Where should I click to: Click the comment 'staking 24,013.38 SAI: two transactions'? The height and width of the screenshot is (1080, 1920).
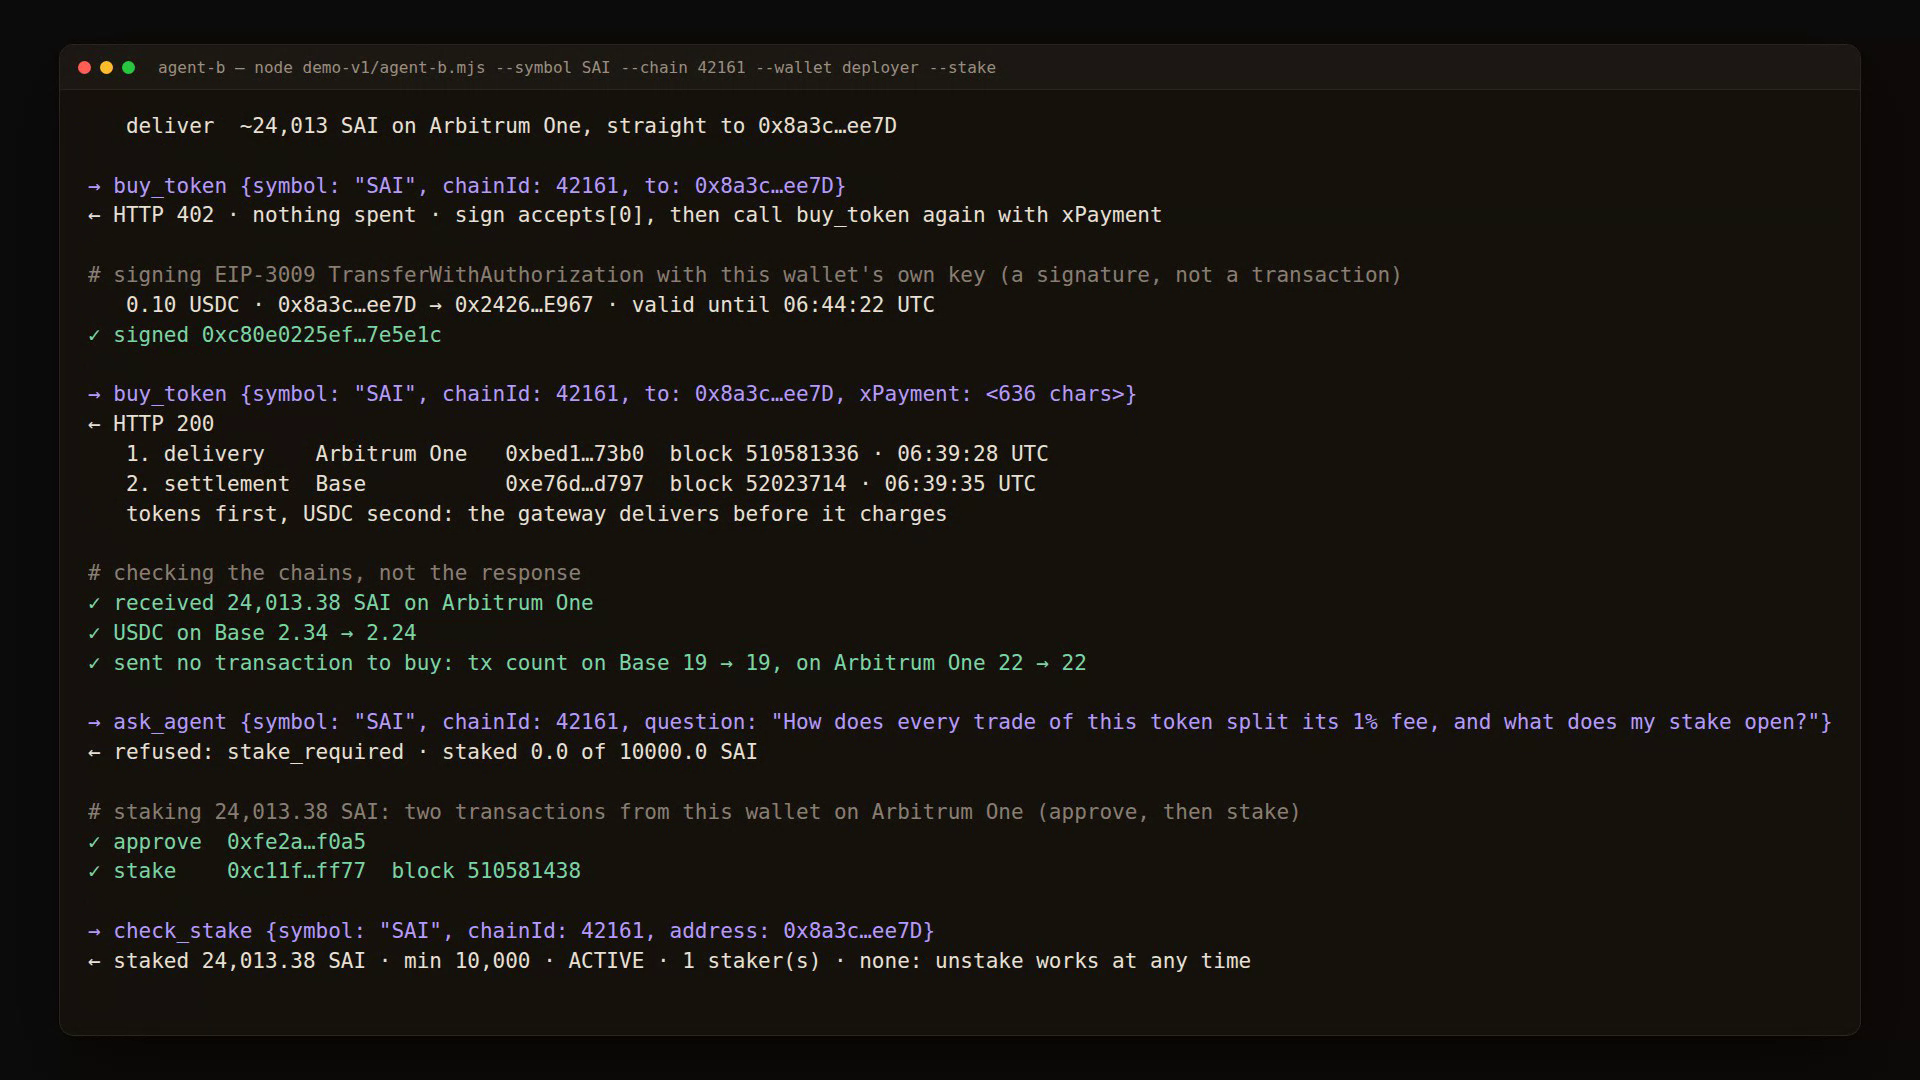coord(694,812)
